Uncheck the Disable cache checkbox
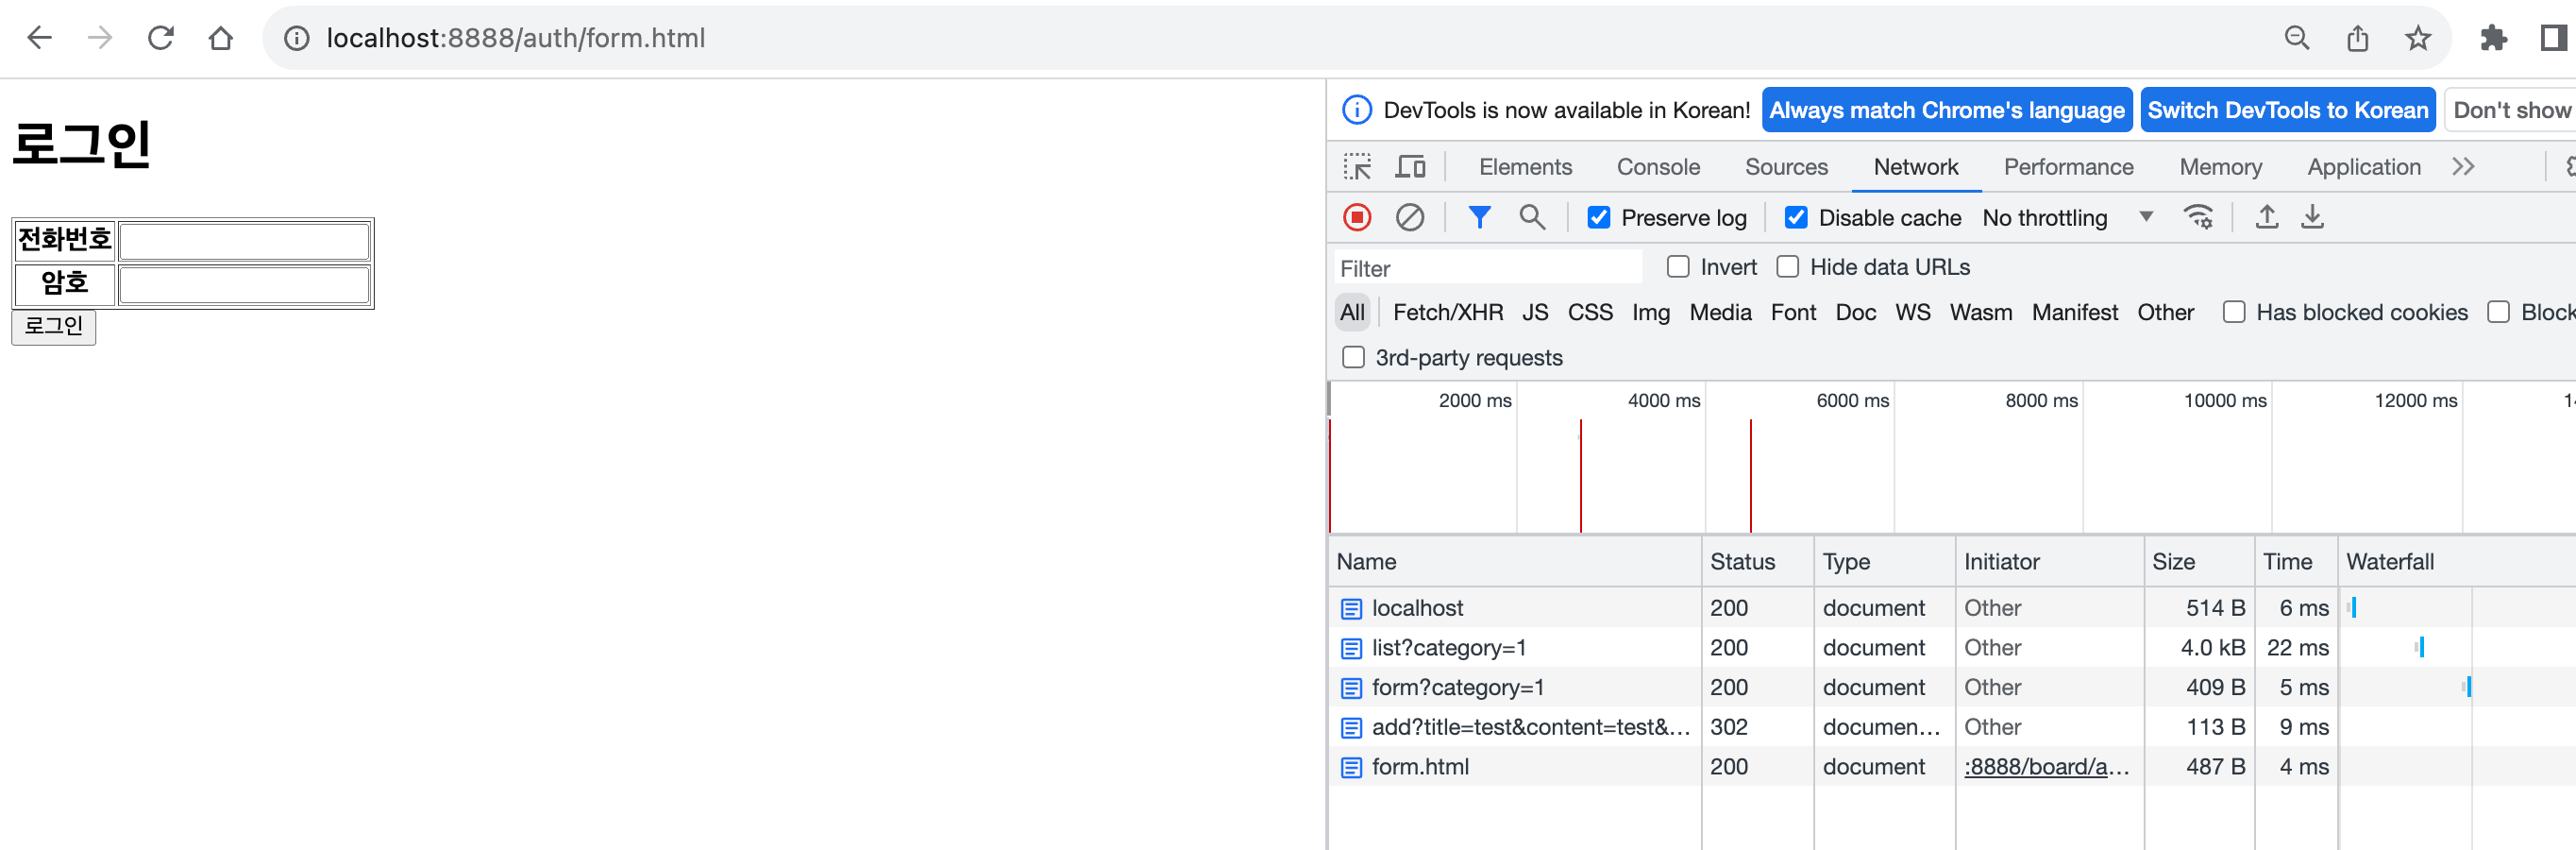 pos(1796,218)
